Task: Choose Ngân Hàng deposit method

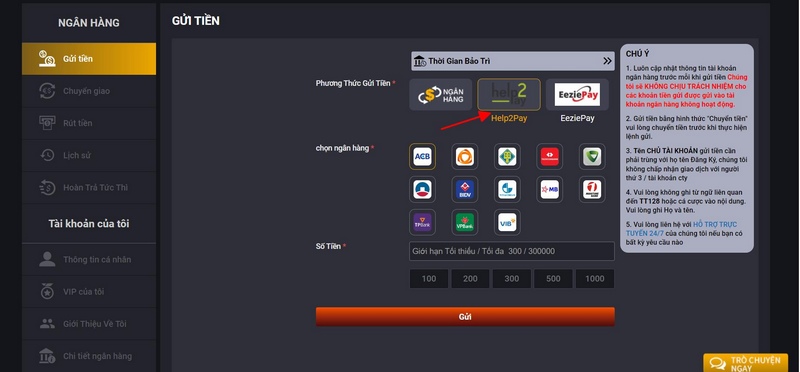Action: click(x=441, y=94)
